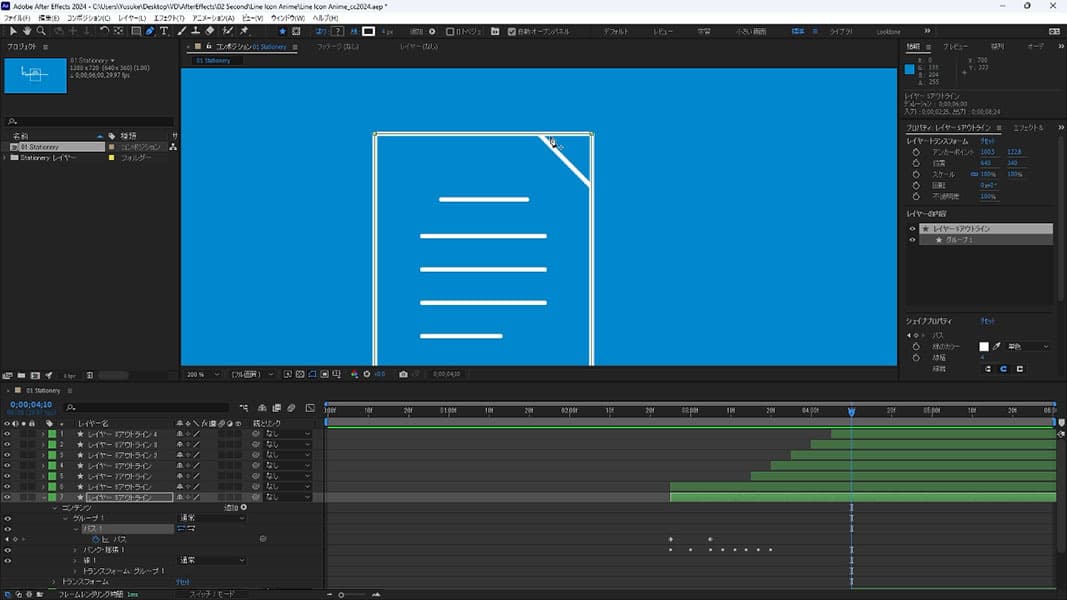Screen dimensions: 1067x600
Task: Select the Zoom magnifier tool
Action: coord(42,31)
